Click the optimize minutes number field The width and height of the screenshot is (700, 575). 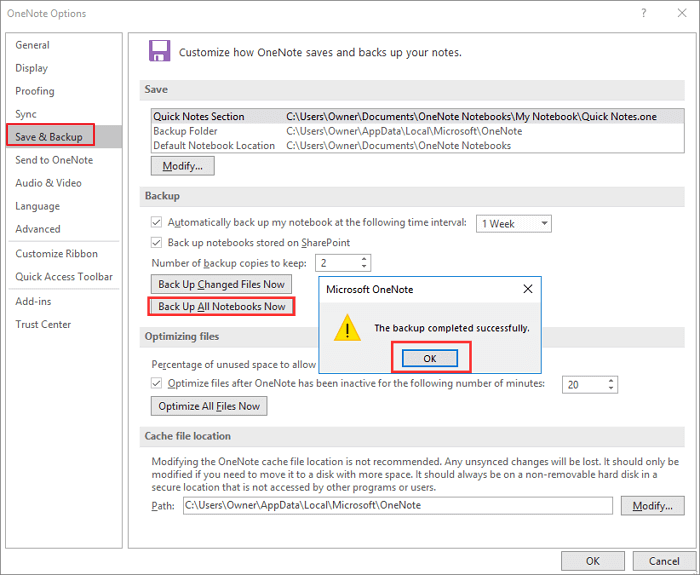[x=584, y=385]
